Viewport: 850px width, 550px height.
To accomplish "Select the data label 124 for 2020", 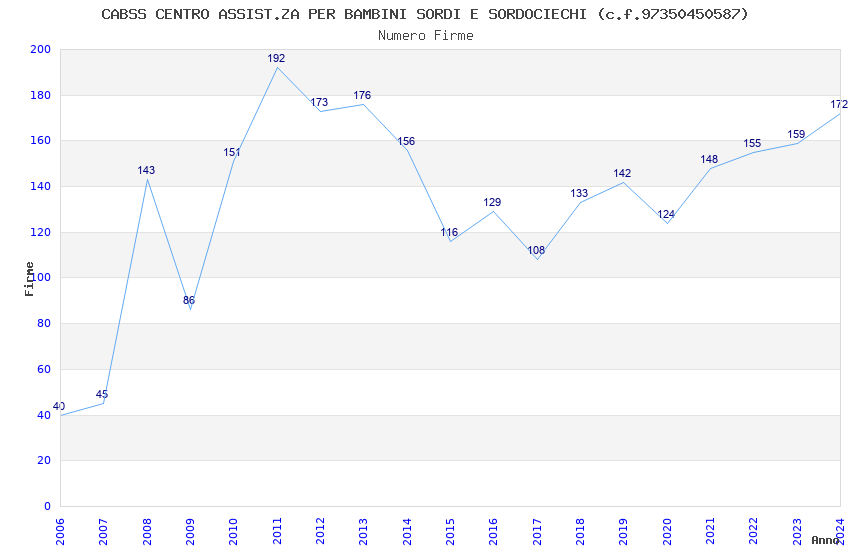I will (x=666, y=214).
